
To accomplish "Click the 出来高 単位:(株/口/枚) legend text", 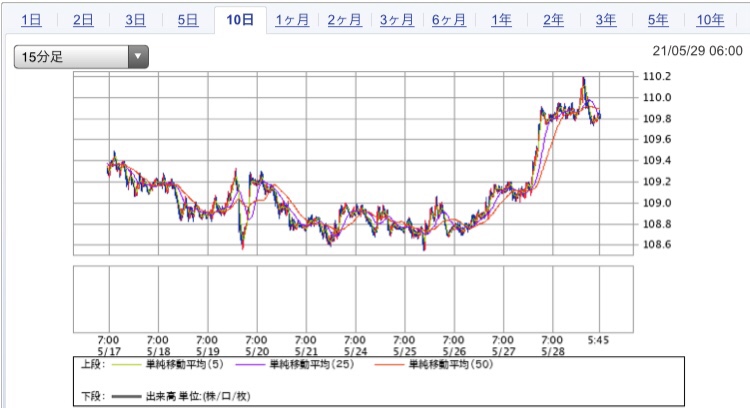I will [198, 396].
